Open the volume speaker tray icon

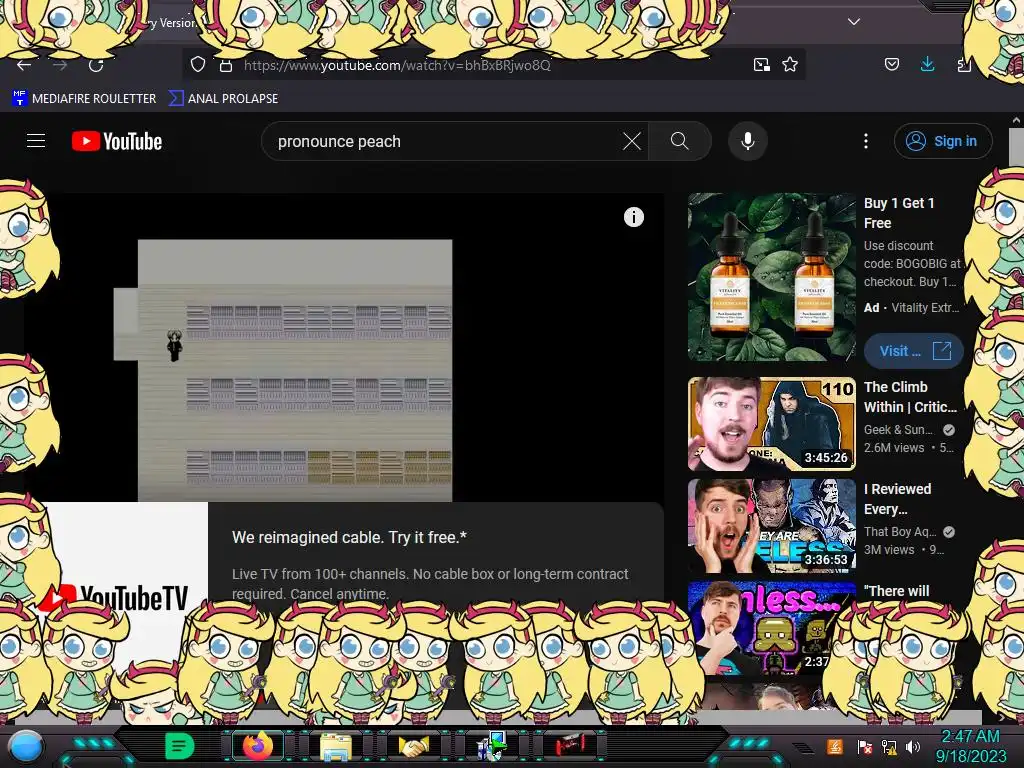tap(913, 746)
